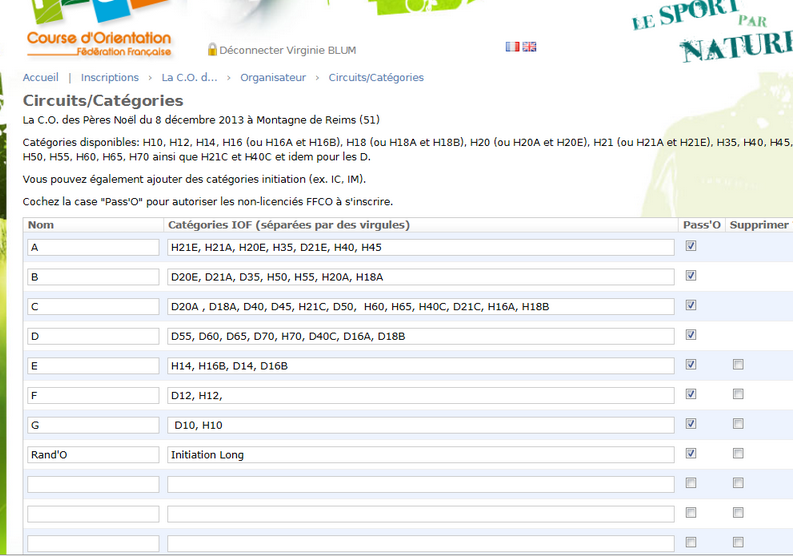The height and width of the screenshot is (556, 793).
Task: Click the second empty Nom field
Action: [93, 514]
